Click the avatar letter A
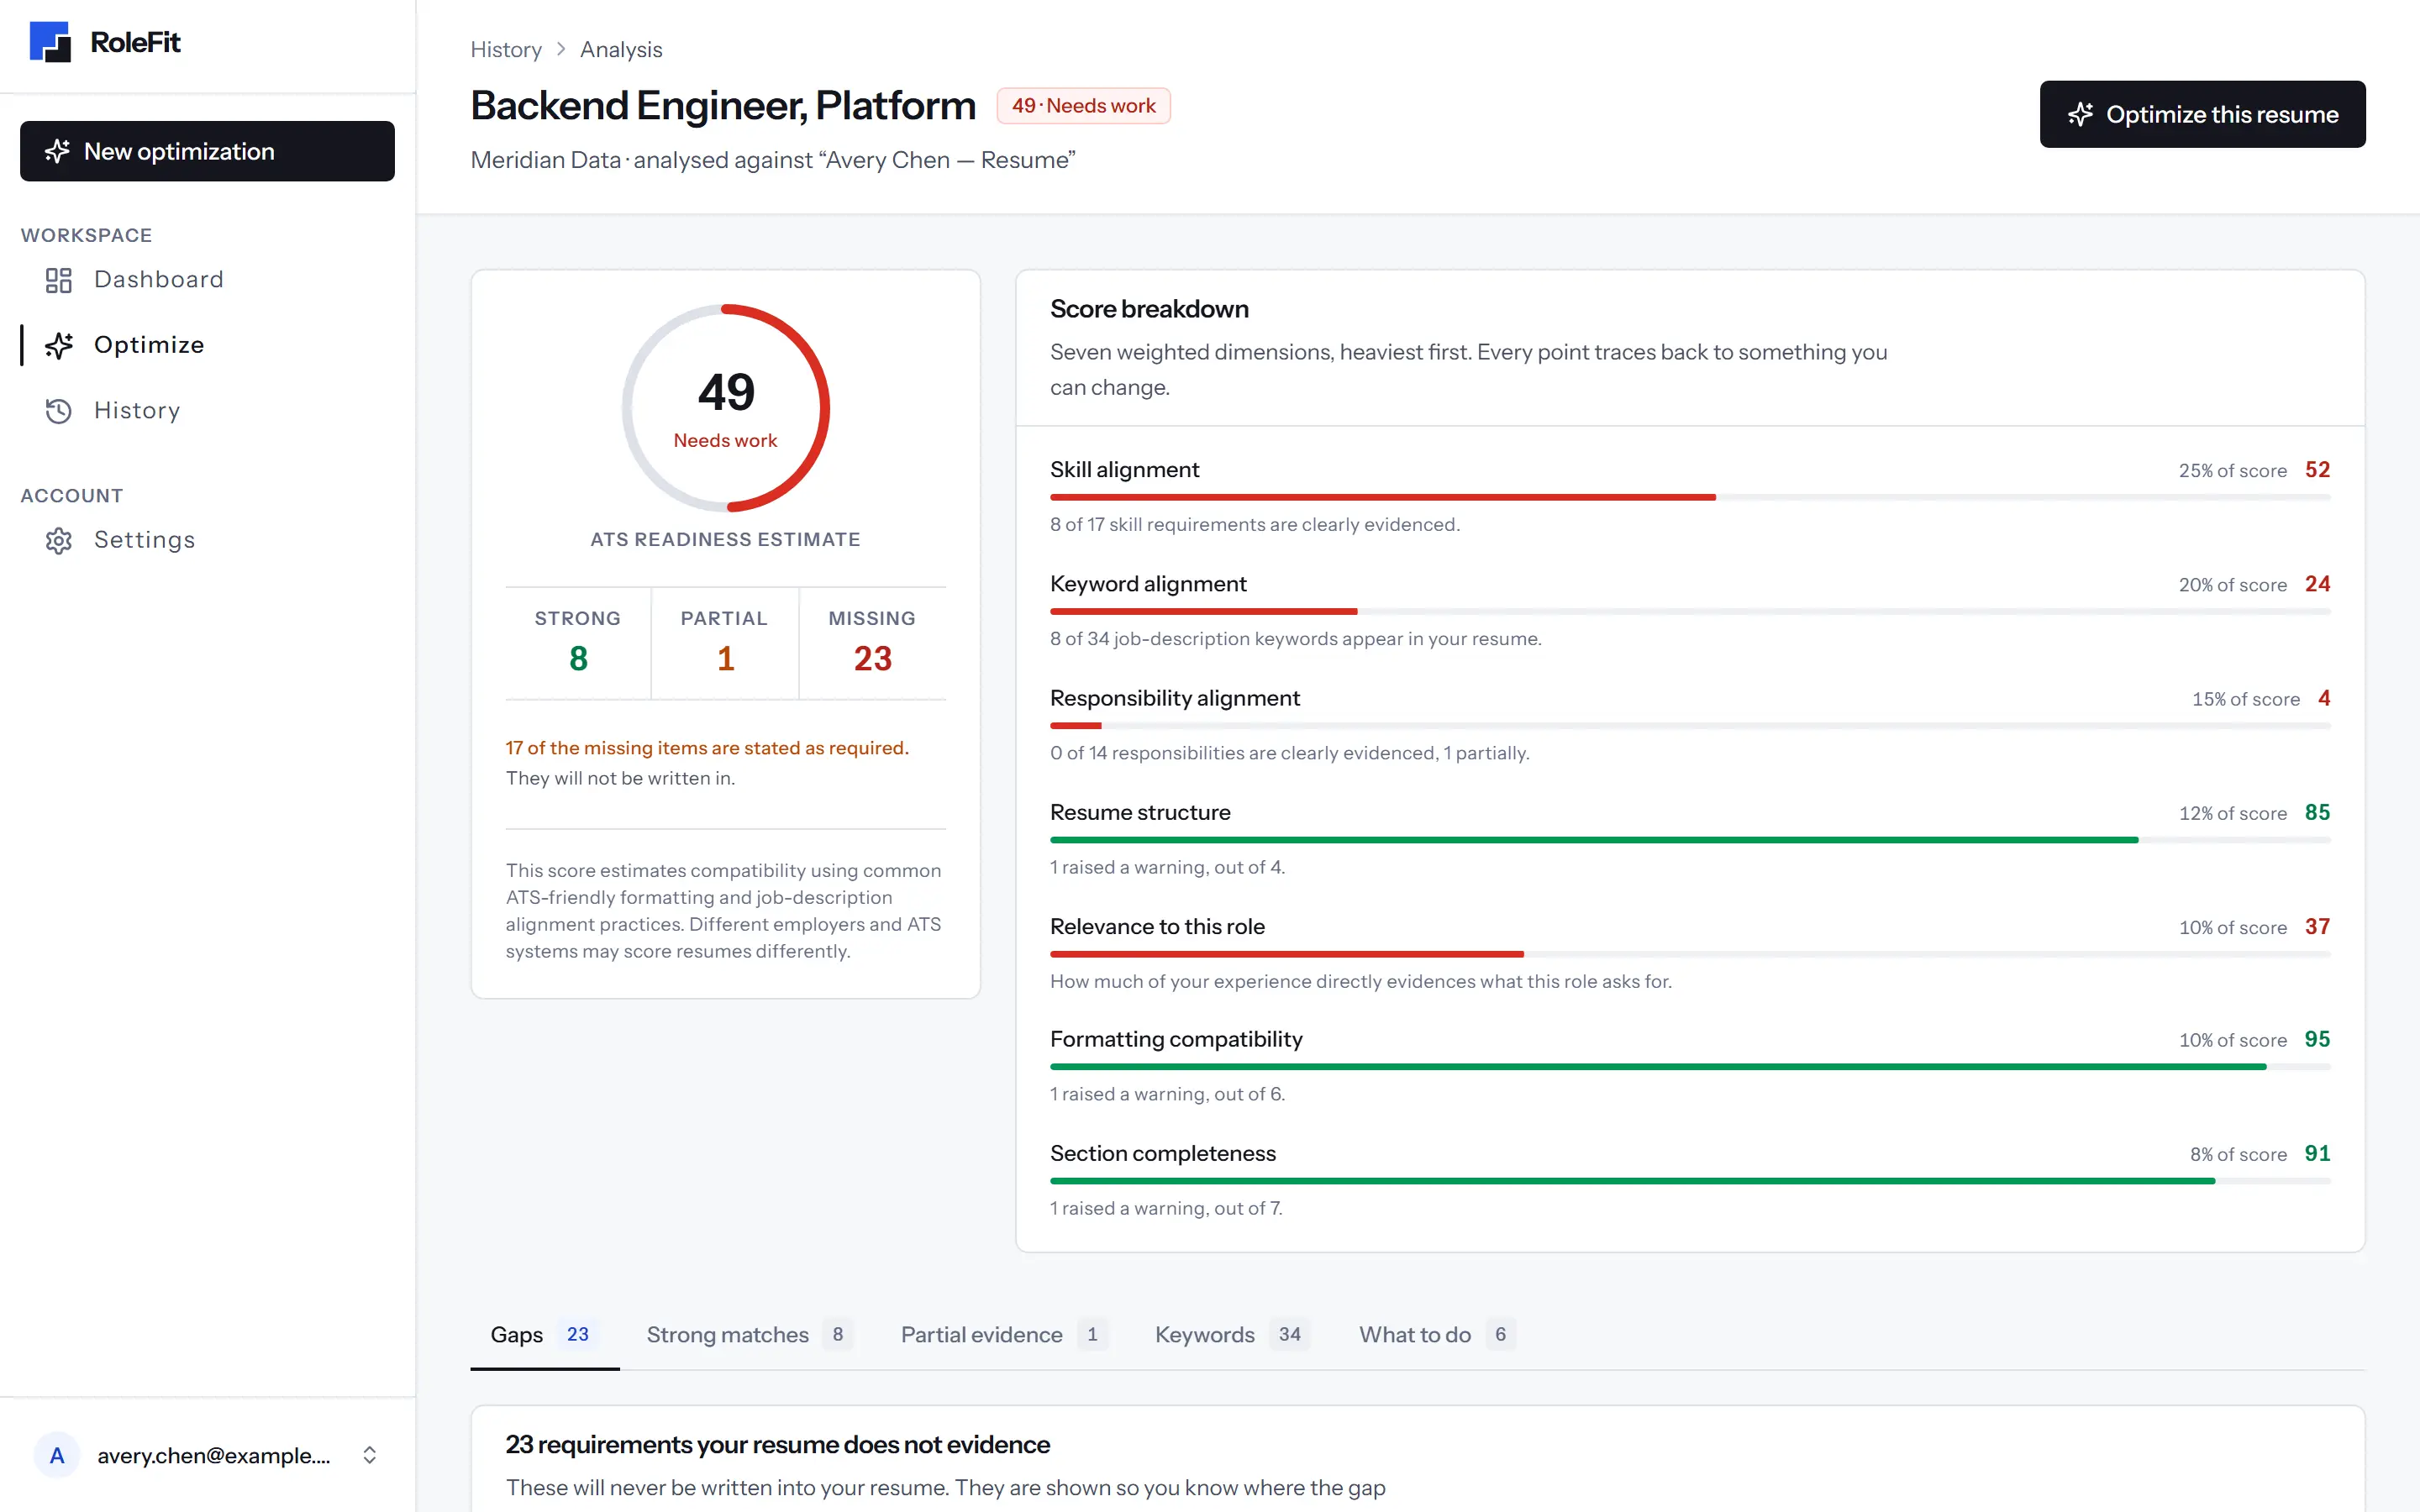 [x=57, y=1455]
